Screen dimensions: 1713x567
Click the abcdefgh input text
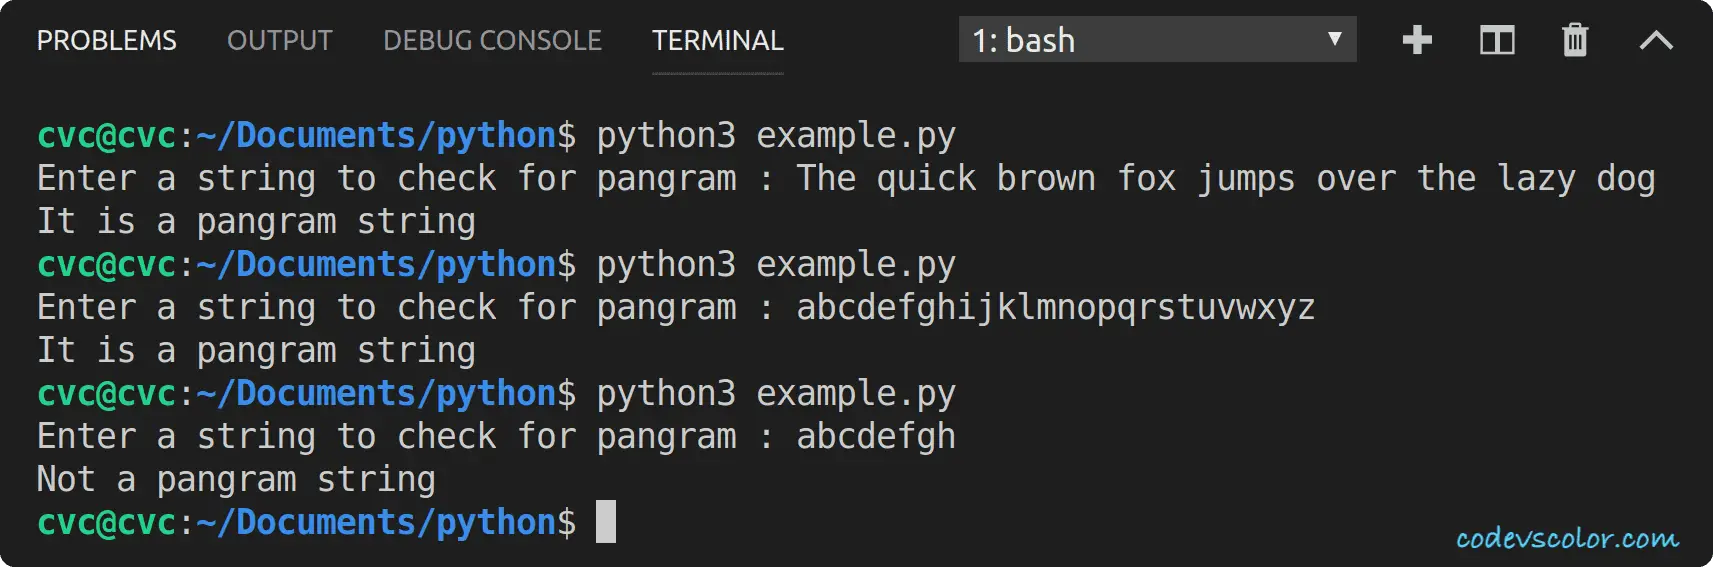[876, 437]
